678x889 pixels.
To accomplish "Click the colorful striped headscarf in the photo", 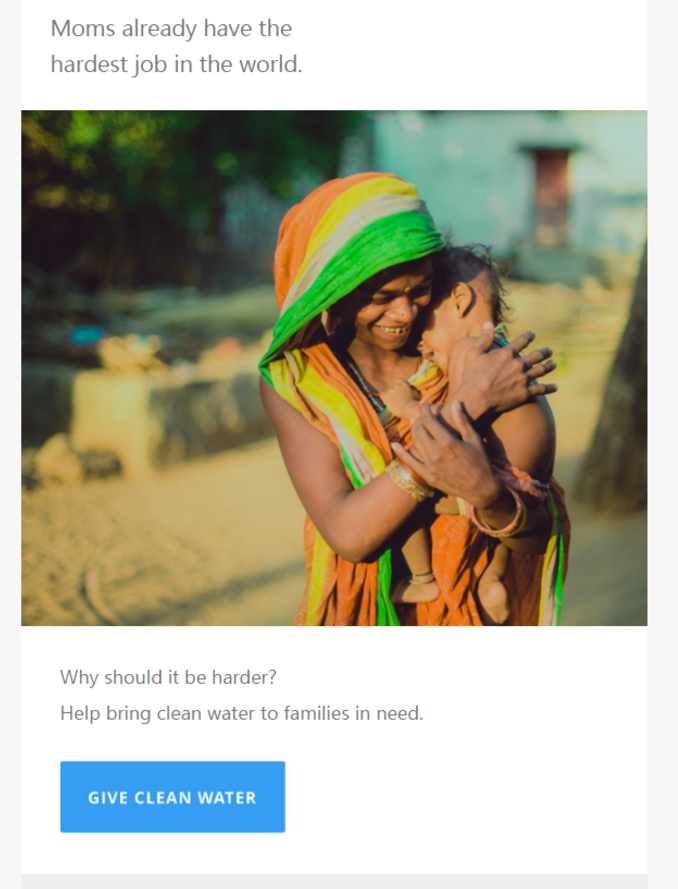I will point(351,249).
